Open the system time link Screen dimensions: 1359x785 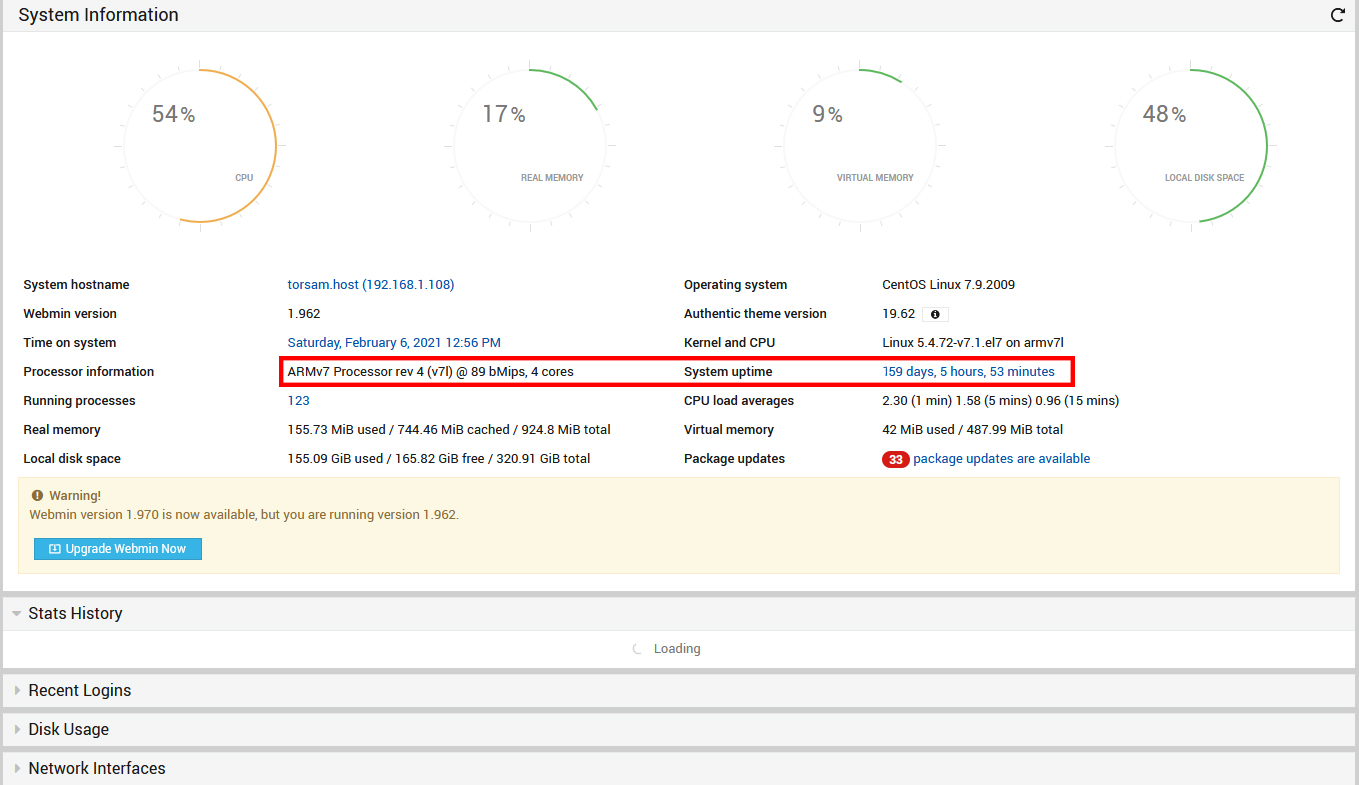point(394,343)
